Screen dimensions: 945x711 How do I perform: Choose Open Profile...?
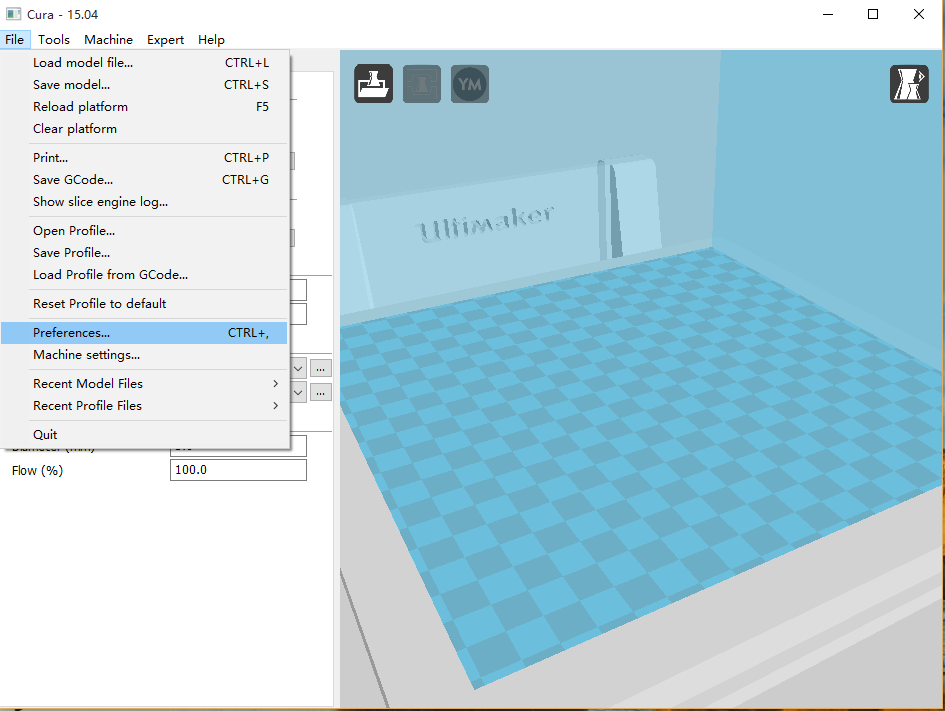point(144,231)
